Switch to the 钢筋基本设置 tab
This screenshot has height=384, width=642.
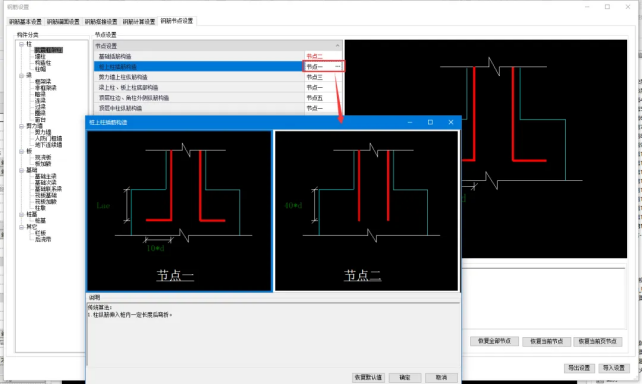tap(25, 21)
